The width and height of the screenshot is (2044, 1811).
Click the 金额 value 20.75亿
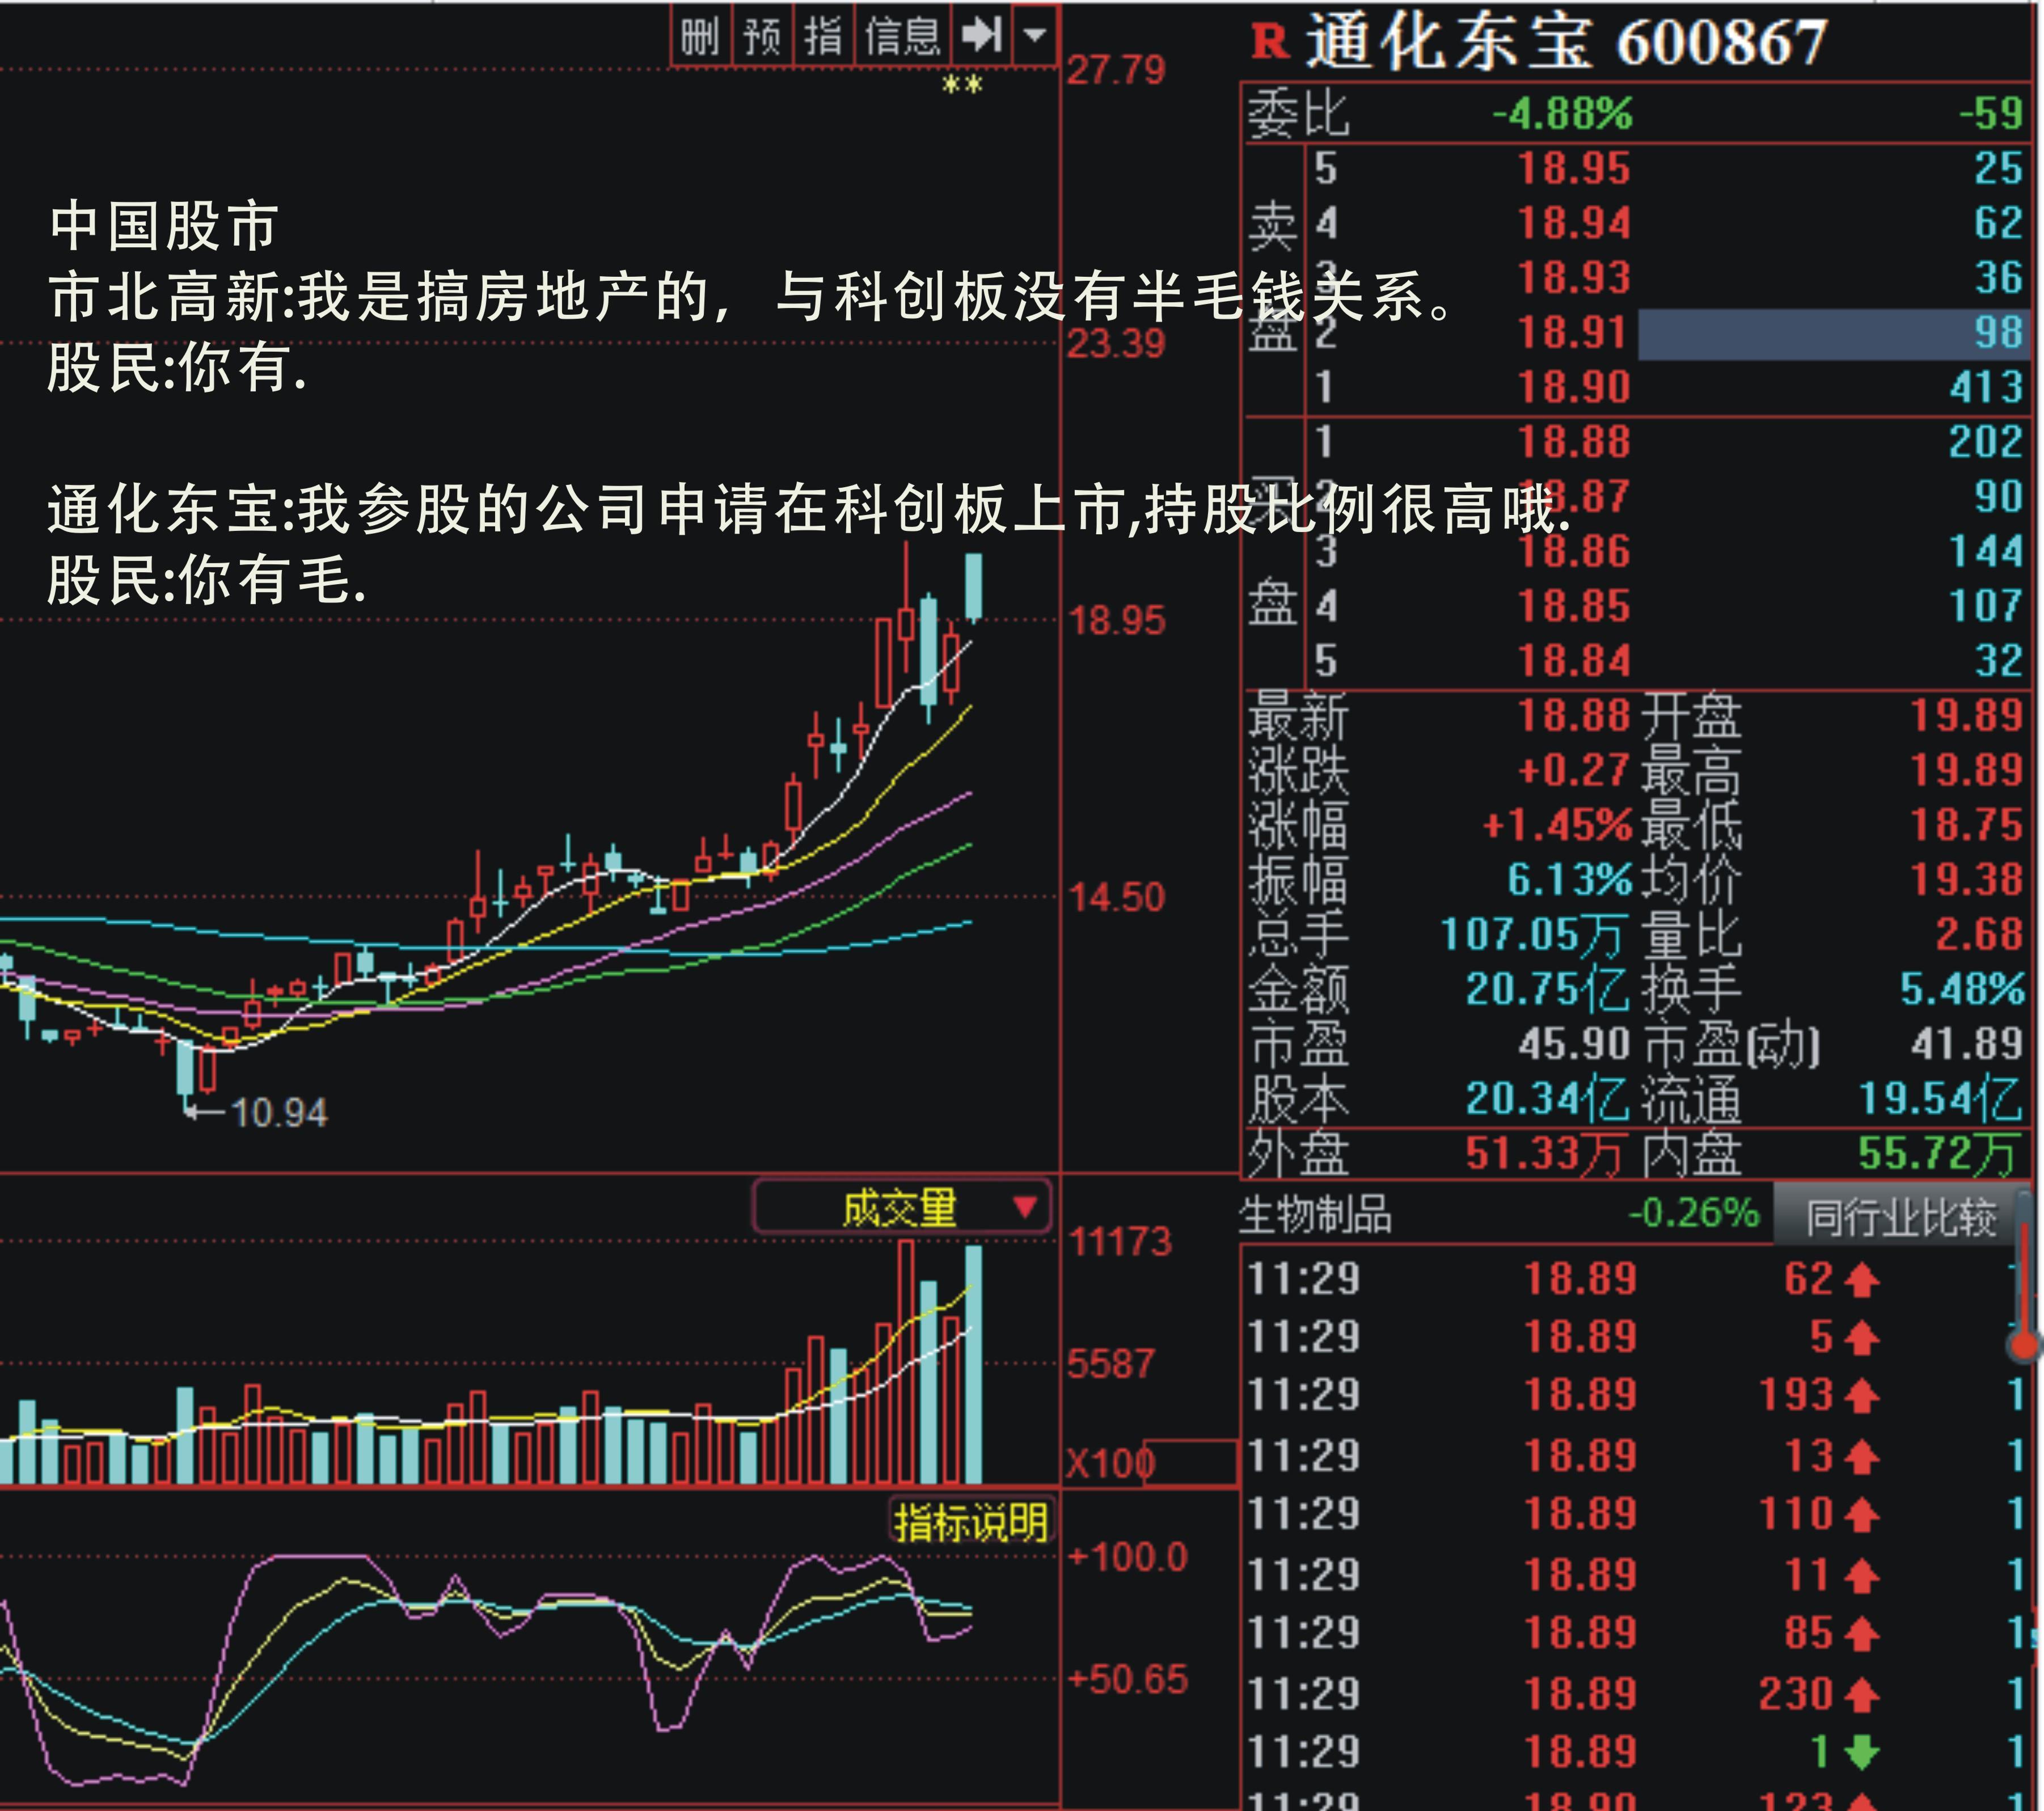click(1547, 990)
